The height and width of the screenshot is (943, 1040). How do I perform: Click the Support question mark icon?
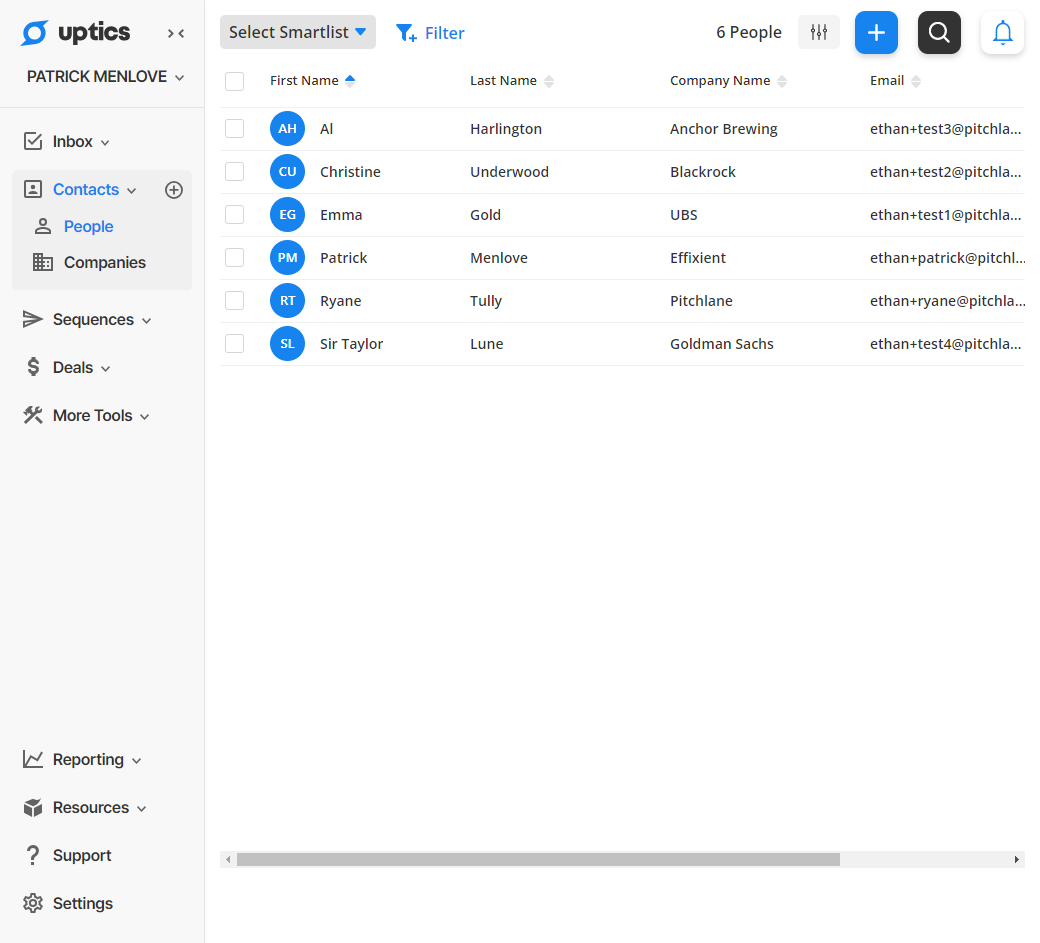coord(33,855)
